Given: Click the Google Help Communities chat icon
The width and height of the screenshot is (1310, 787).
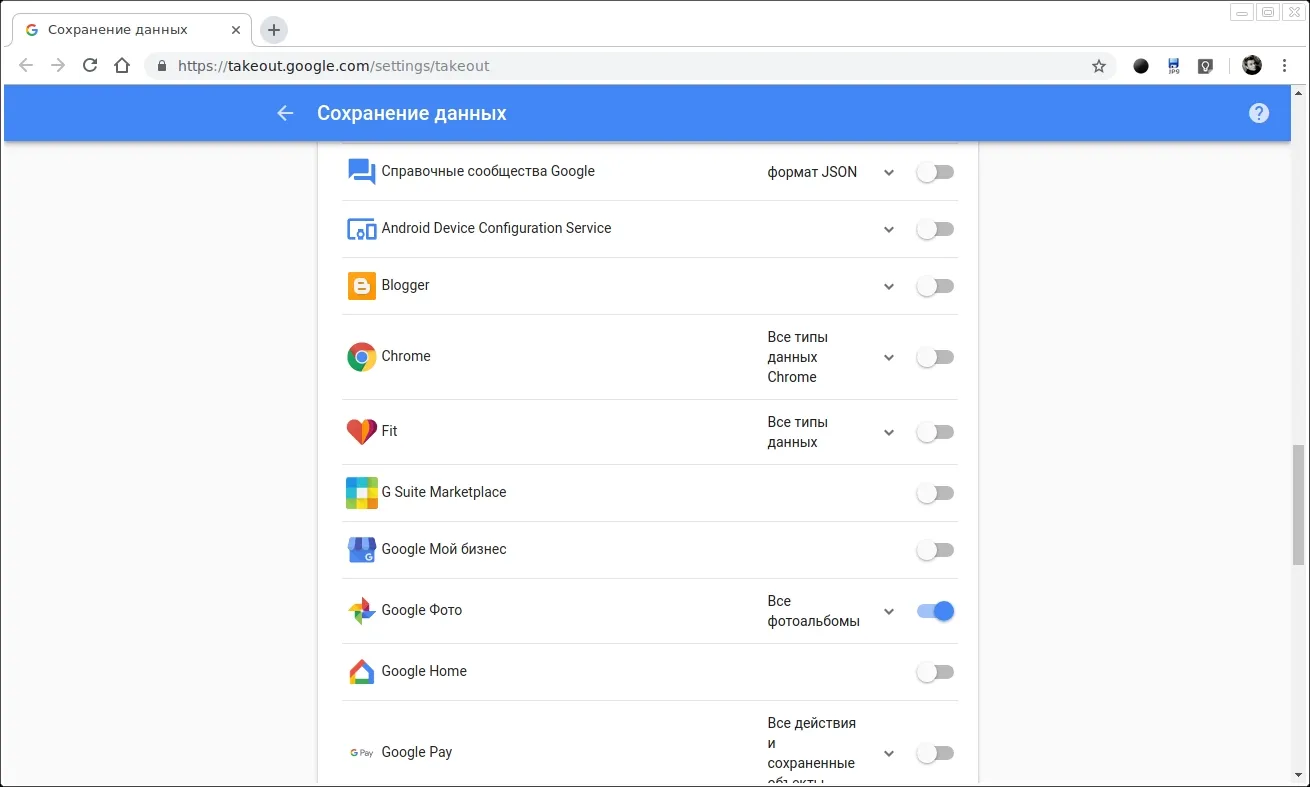Looking at the screenshot, I should pyautogui.click(x=361, y=172).
